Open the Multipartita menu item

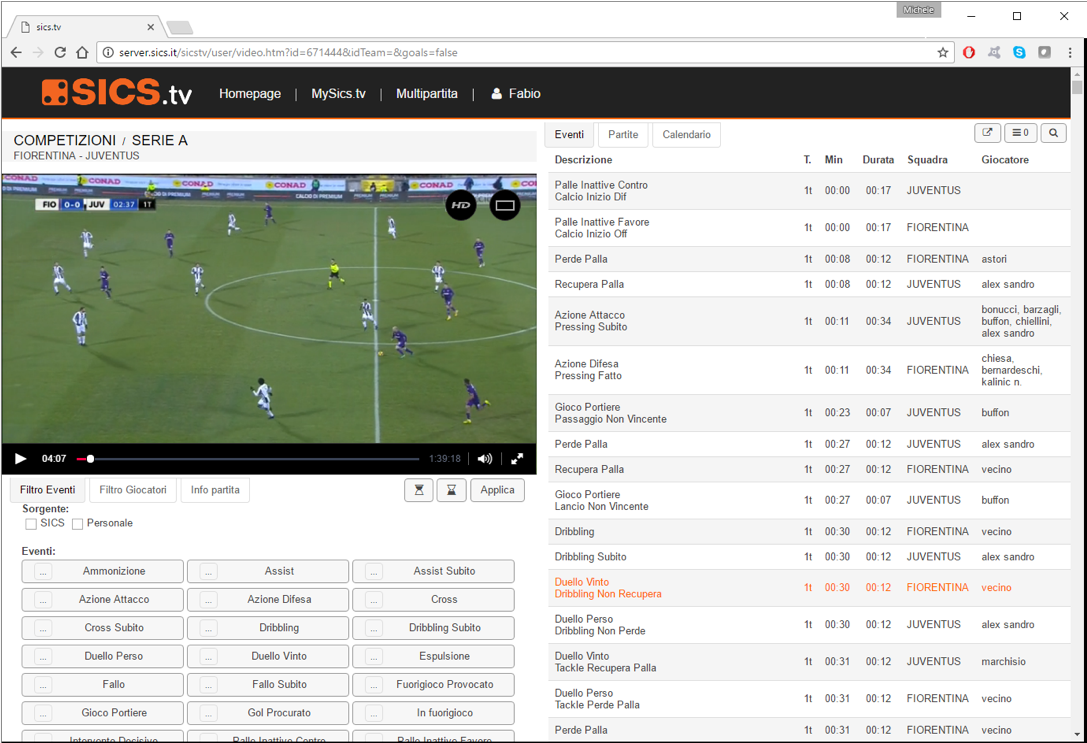(x=427, y=93)
